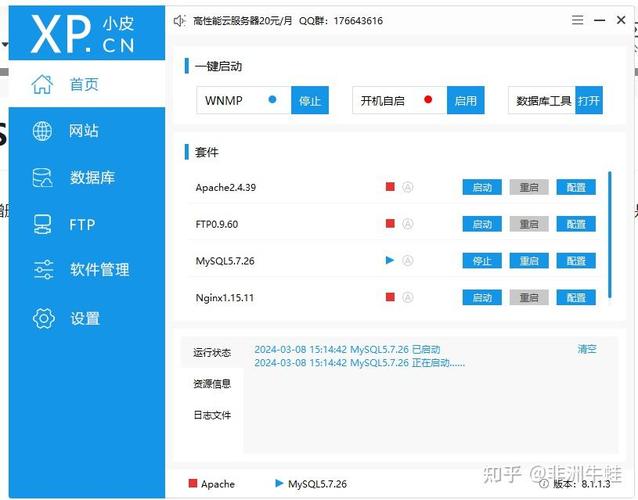Enable 开机自启 autostart with 启用 button
This screenshot has width=638, height=500.
click(465, 100)
